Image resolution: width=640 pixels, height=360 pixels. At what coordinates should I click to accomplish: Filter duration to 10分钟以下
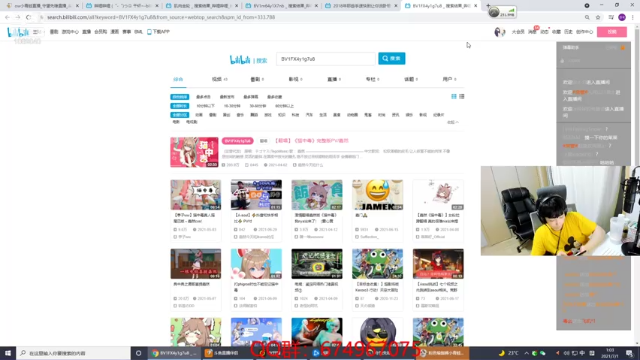click(205, 106)
